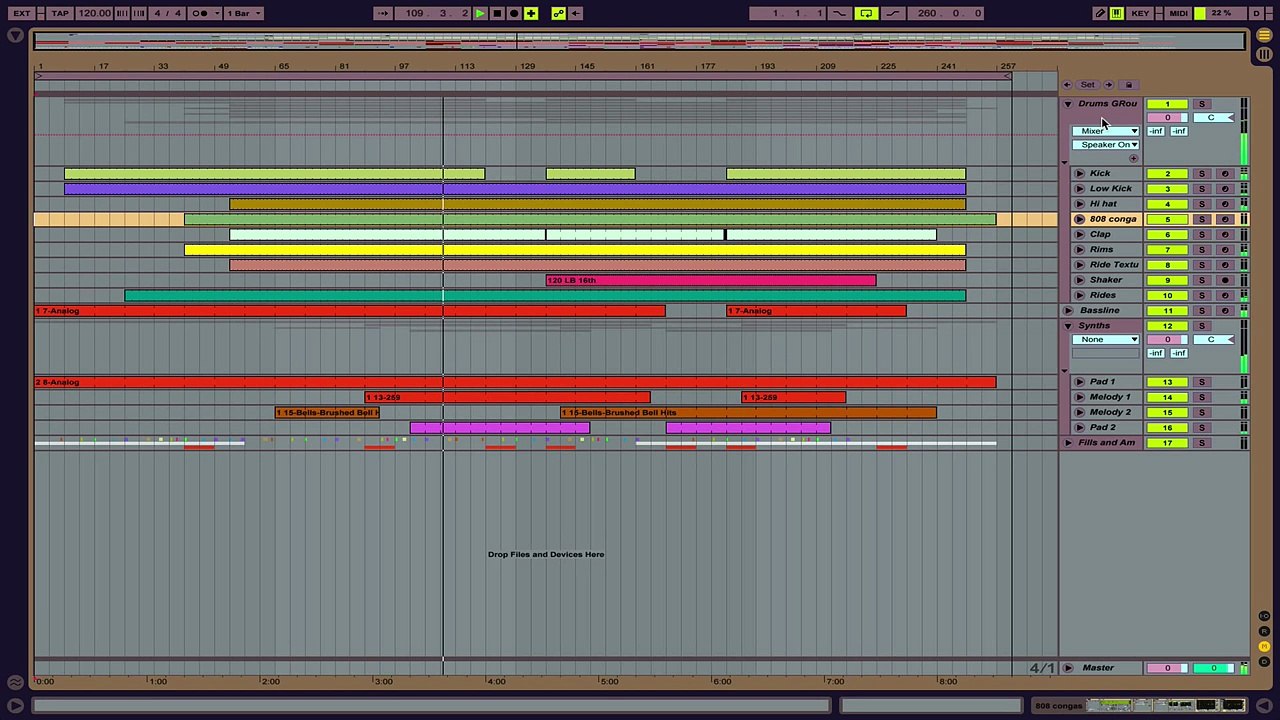
Task: Click the TAP tempo button
Action: 60,13
